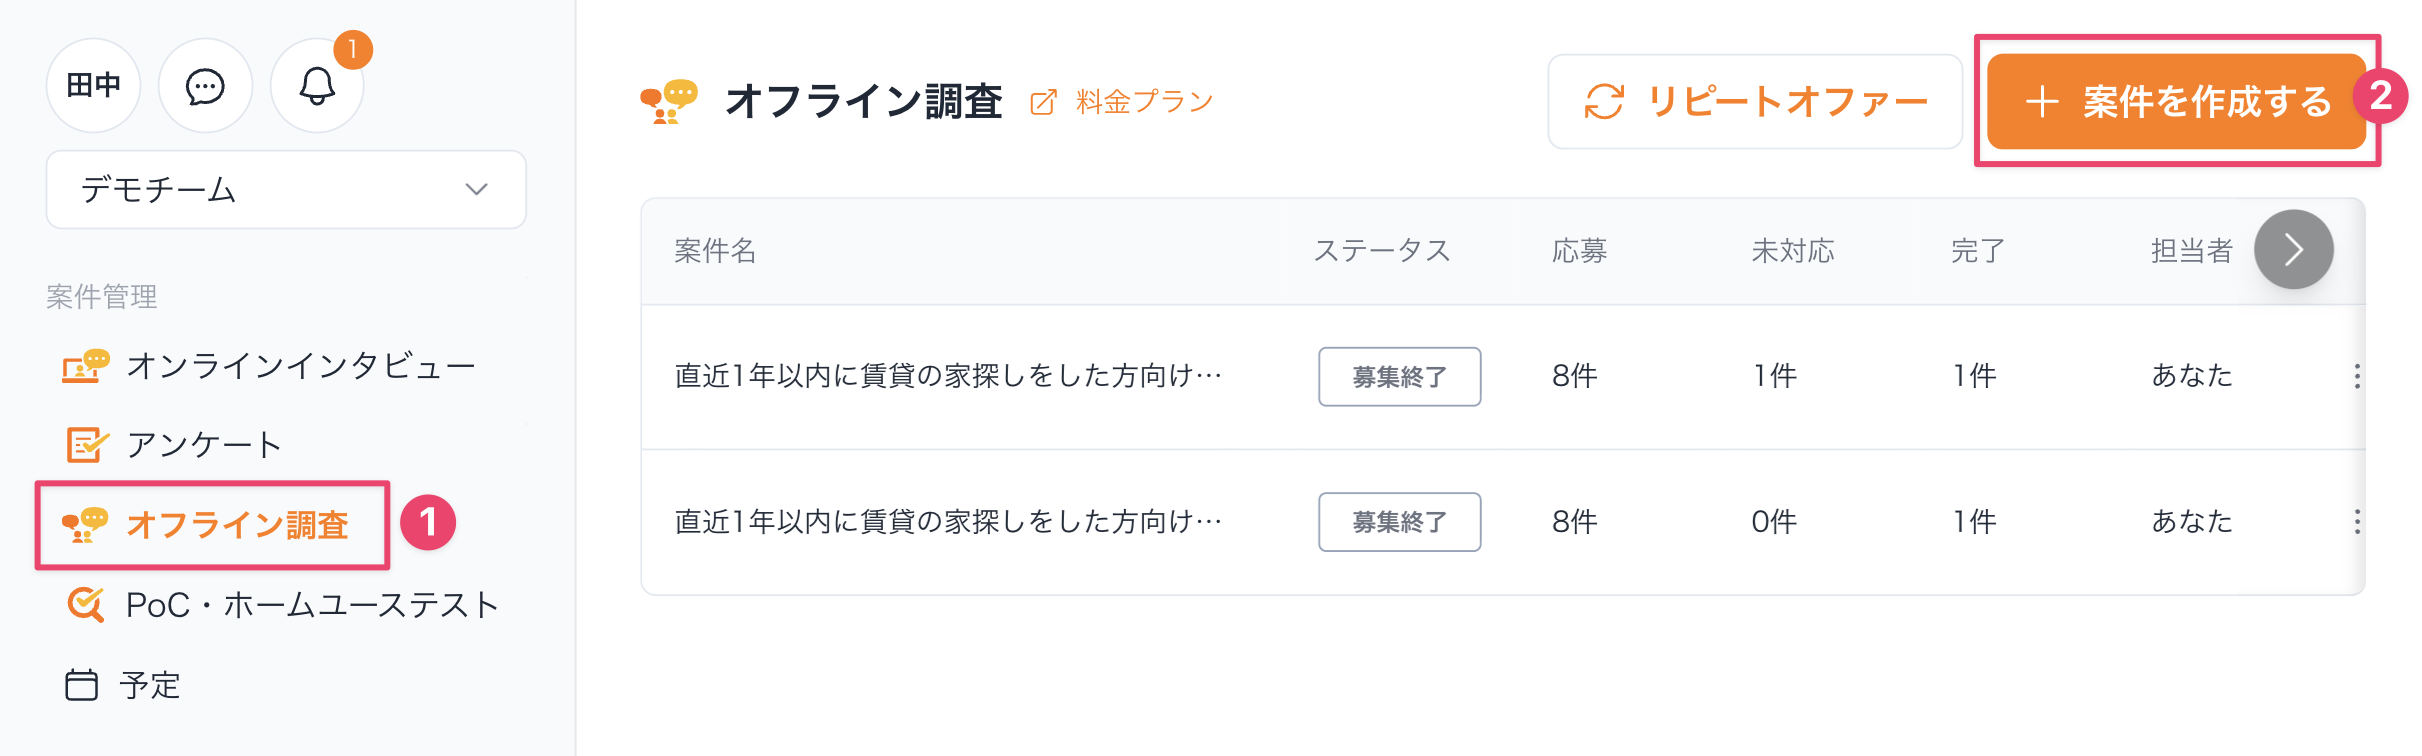
Task: Select オフライン調査 in the sidebar
Action: 236,525
